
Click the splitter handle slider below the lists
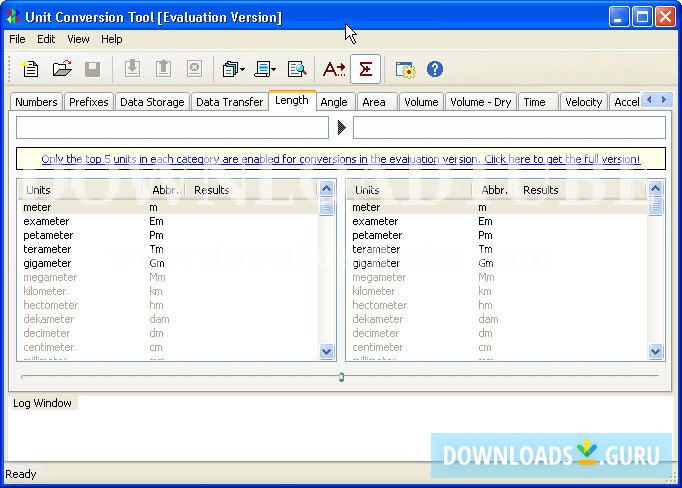341,377
